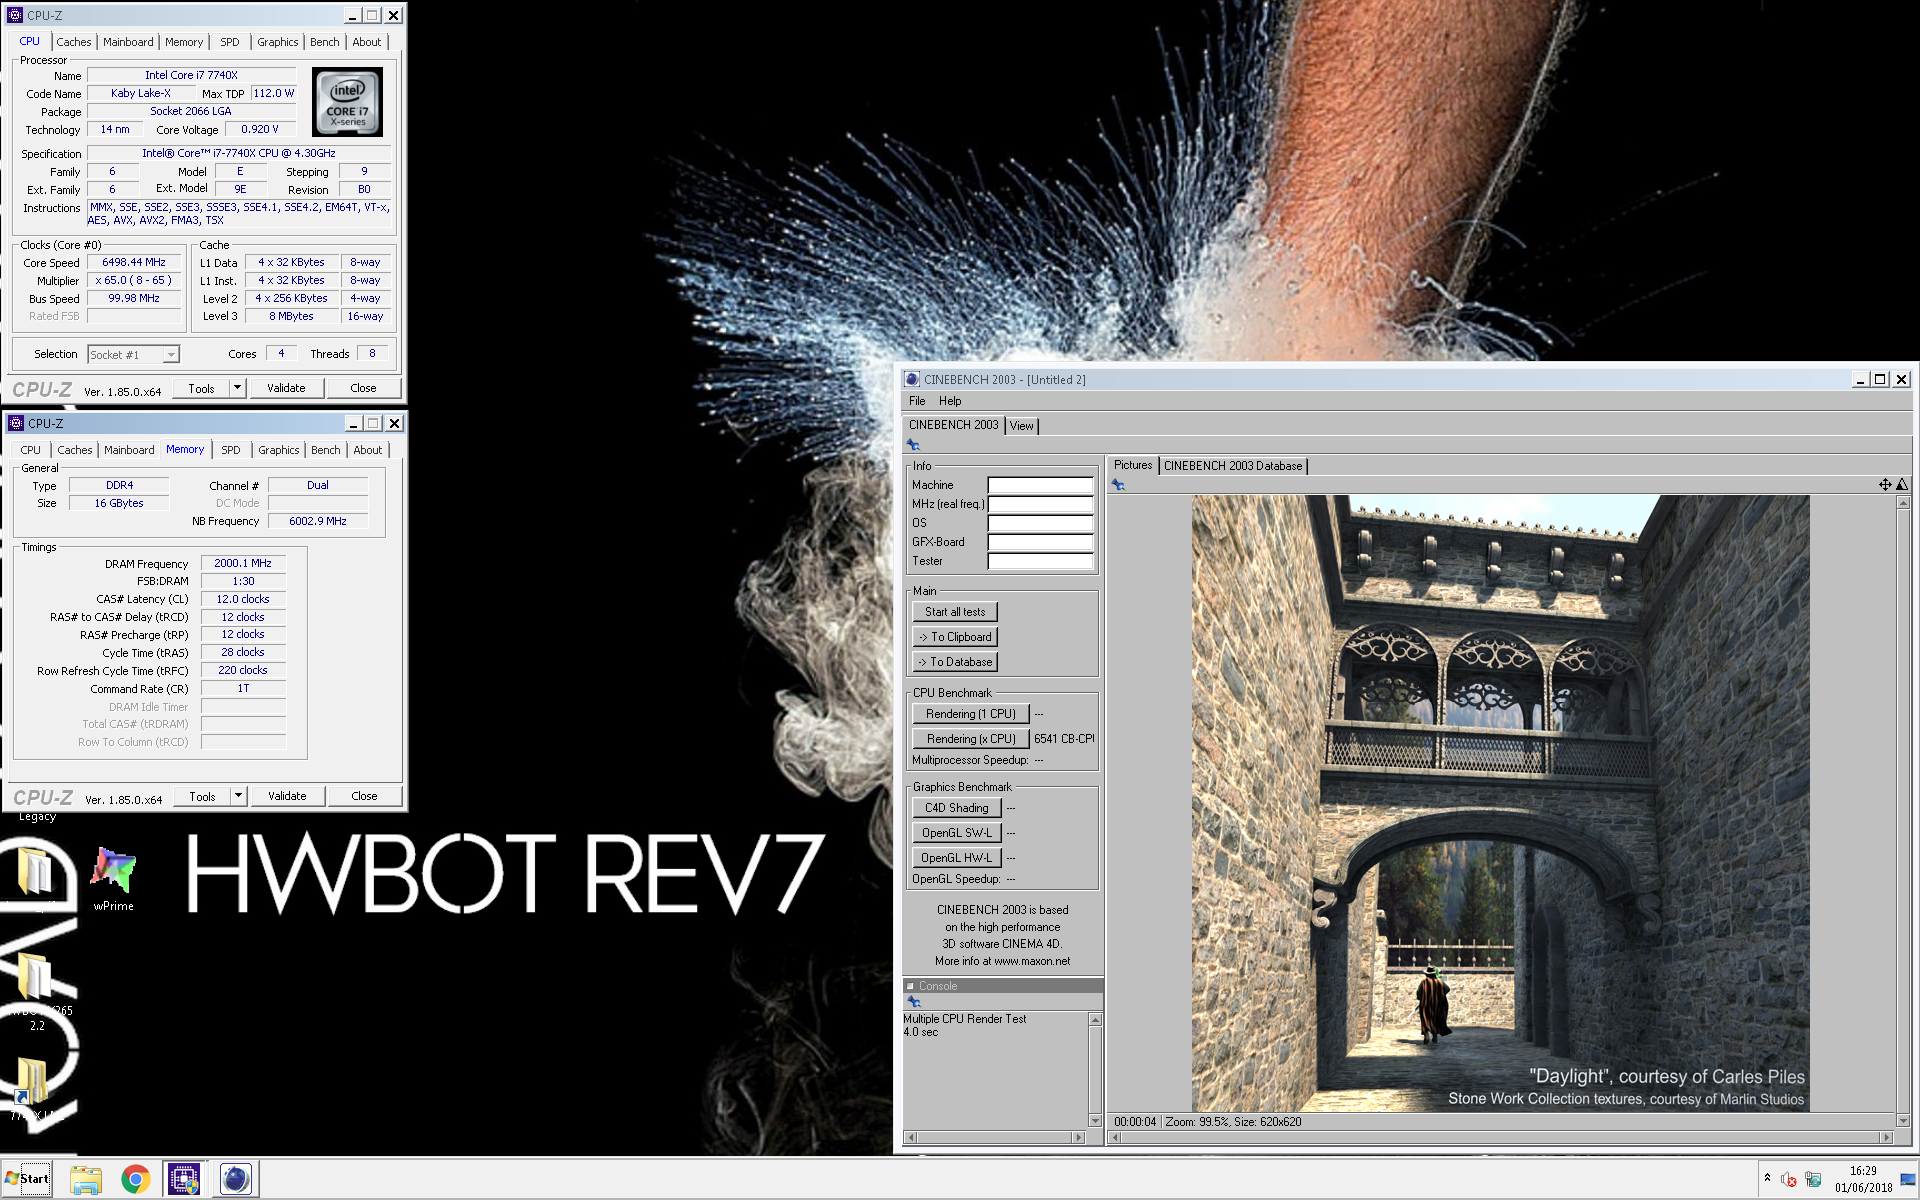Click the small icon in the Console header
Screen dimensions: 1920x1200
pos(911,986)
